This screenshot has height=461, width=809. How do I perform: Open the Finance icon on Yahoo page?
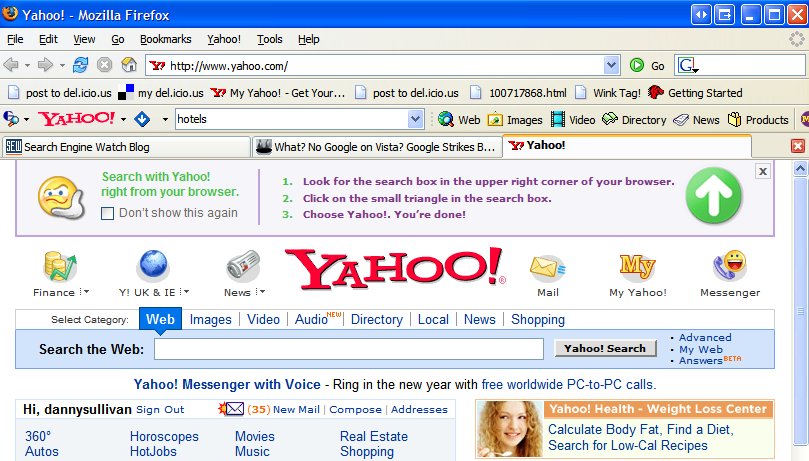60,266
